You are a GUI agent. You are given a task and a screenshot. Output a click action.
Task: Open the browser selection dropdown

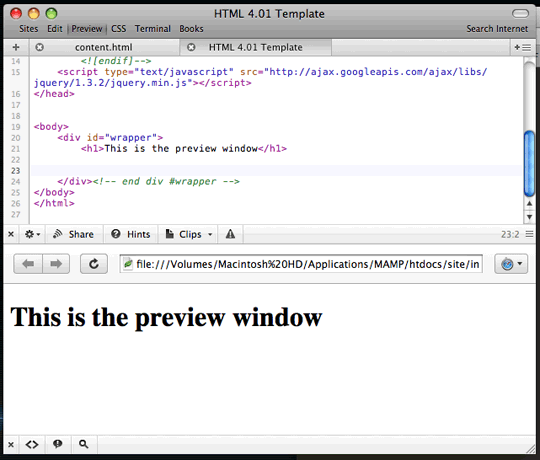(x=511, y=264)
